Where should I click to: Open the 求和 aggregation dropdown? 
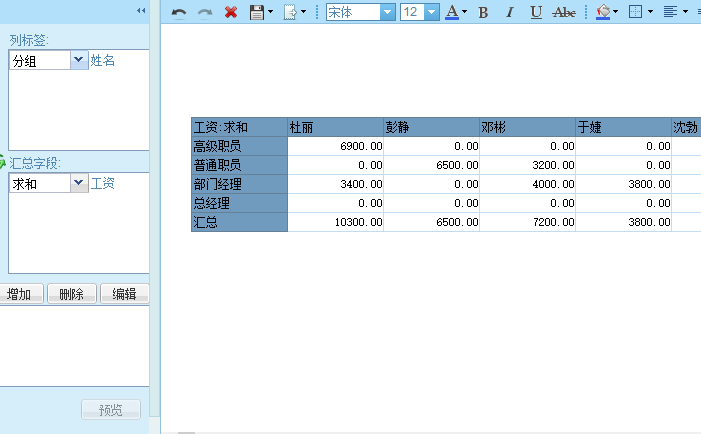[79, 183]
